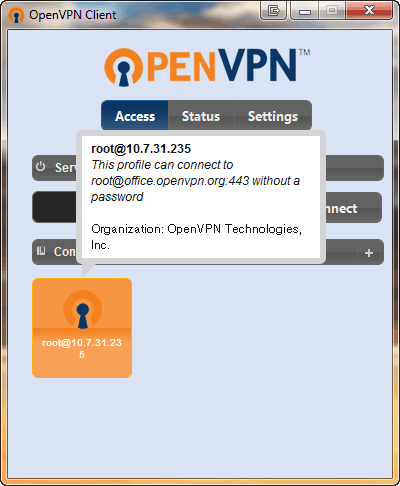Image resolution: width=400 pixels, height=486 pixels.
Task: Click the OpenVPN icon in the title bar
Action: [x=16, y=15]
